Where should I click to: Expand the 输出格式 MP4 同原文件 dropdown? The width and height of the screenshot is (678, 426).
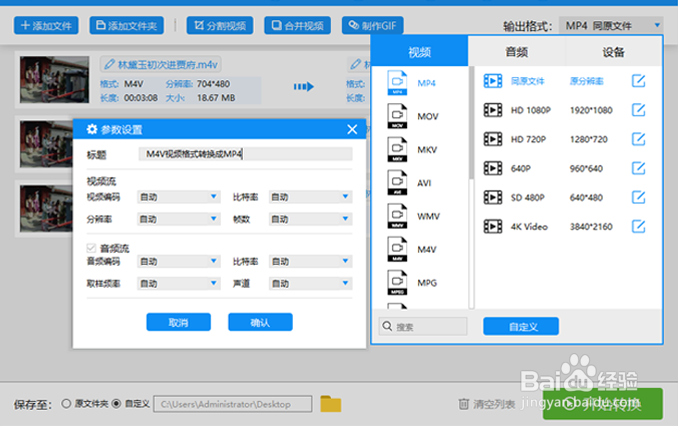pos(611,26)
